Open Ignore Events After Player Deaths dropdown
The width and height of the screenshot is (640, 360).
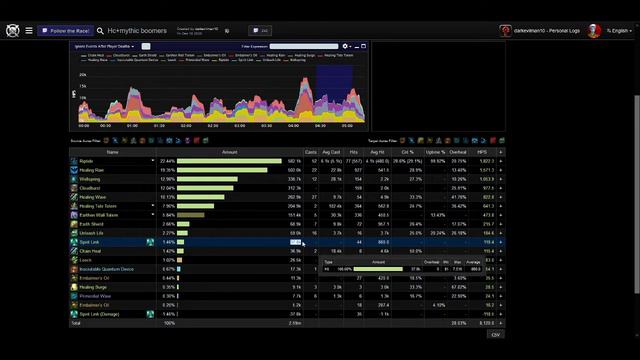pyautogui.click(x=104, y=47)
